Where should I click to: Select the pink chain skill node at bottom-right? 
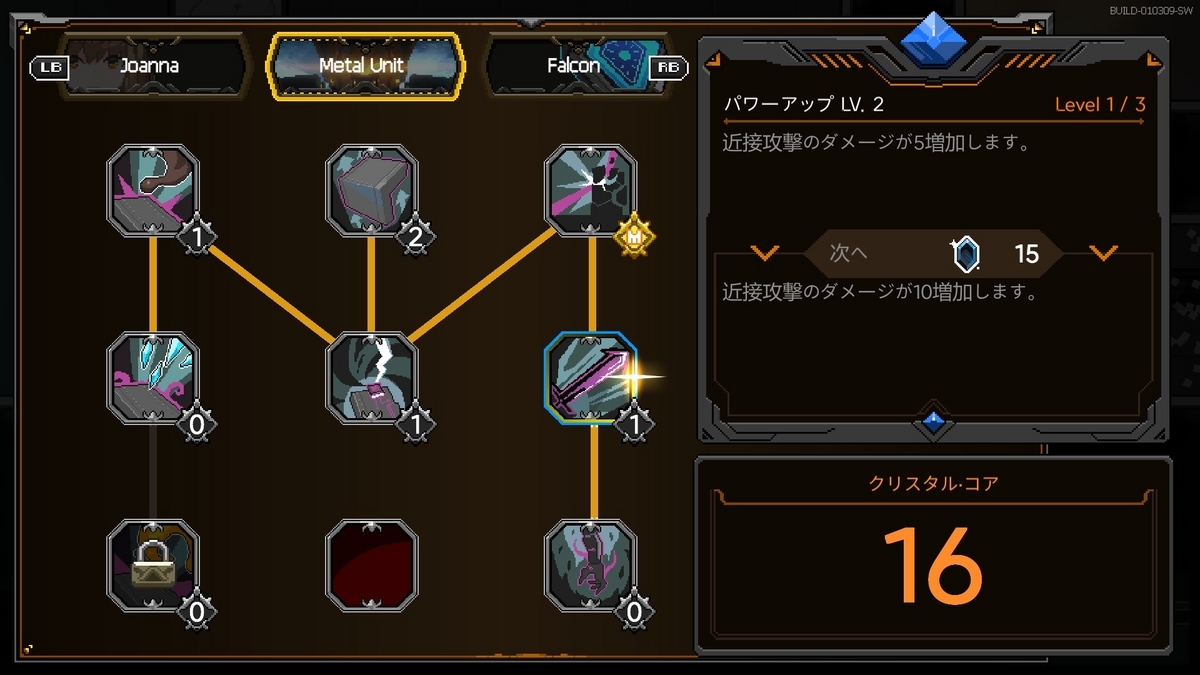tap(591, 565)
